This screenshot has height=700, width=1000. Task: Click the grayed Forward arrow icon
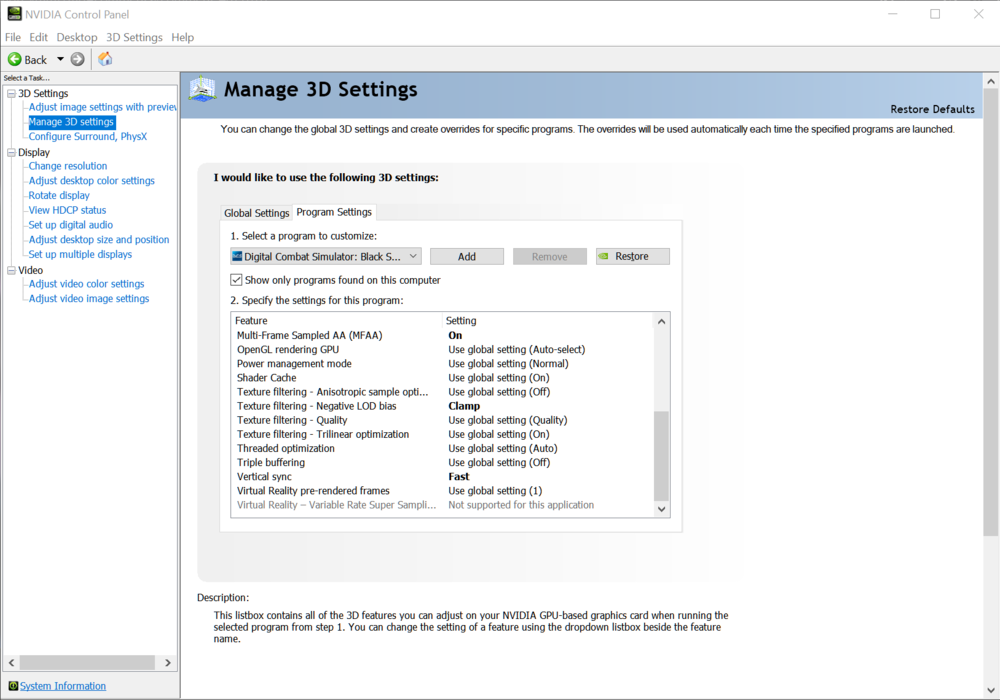(76, 58)
